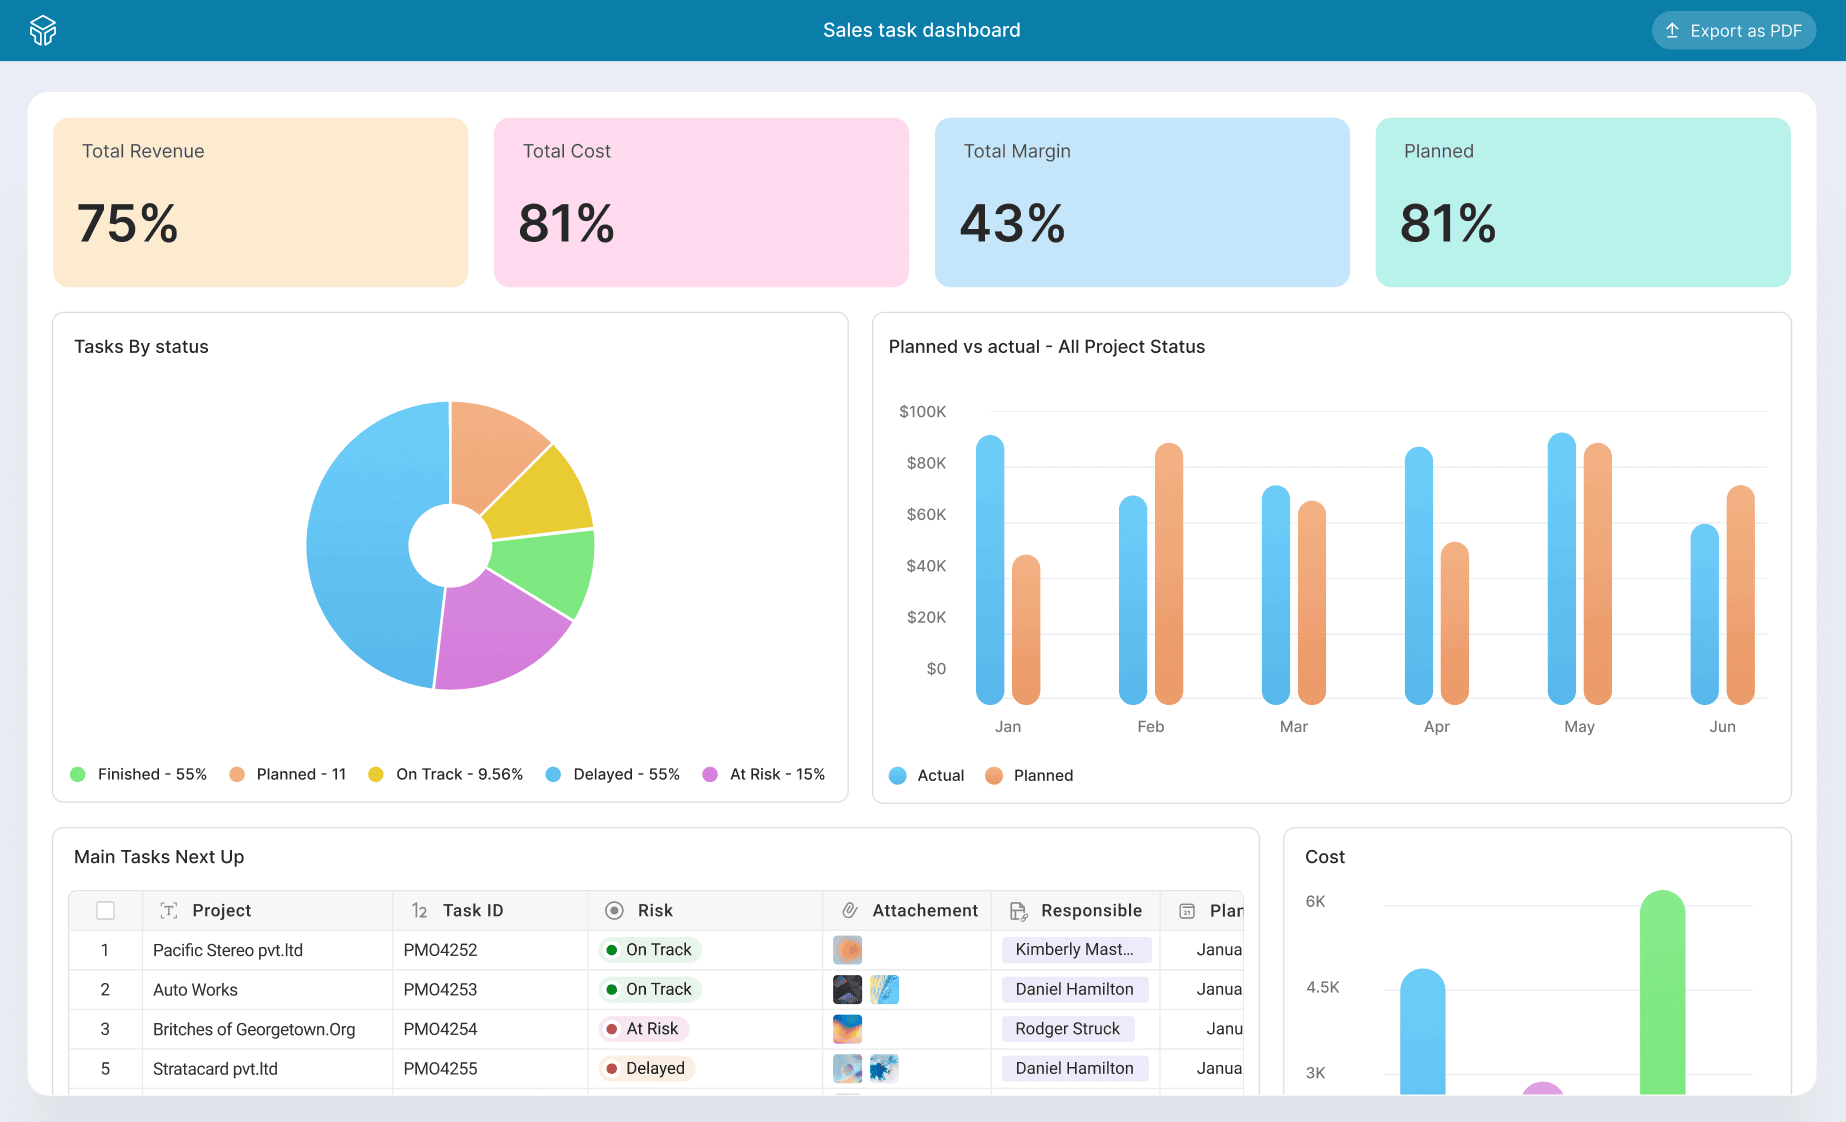Click the paperclip icon in the Attachement header
1846x1122 pixels.
tap(849, 910)
